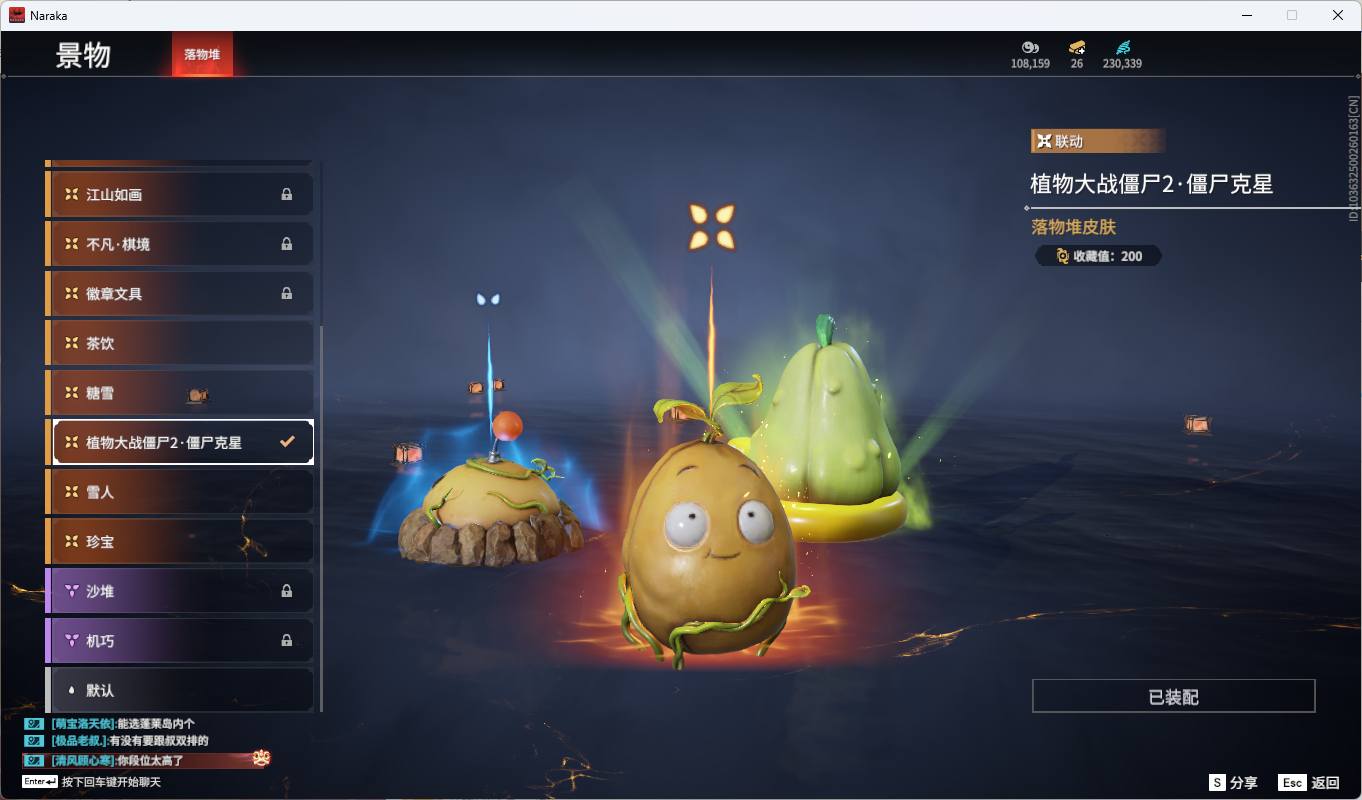Select the 糖雪 skin entry
This screenshot has height=800, width=1362.
[x=180, y=393]
